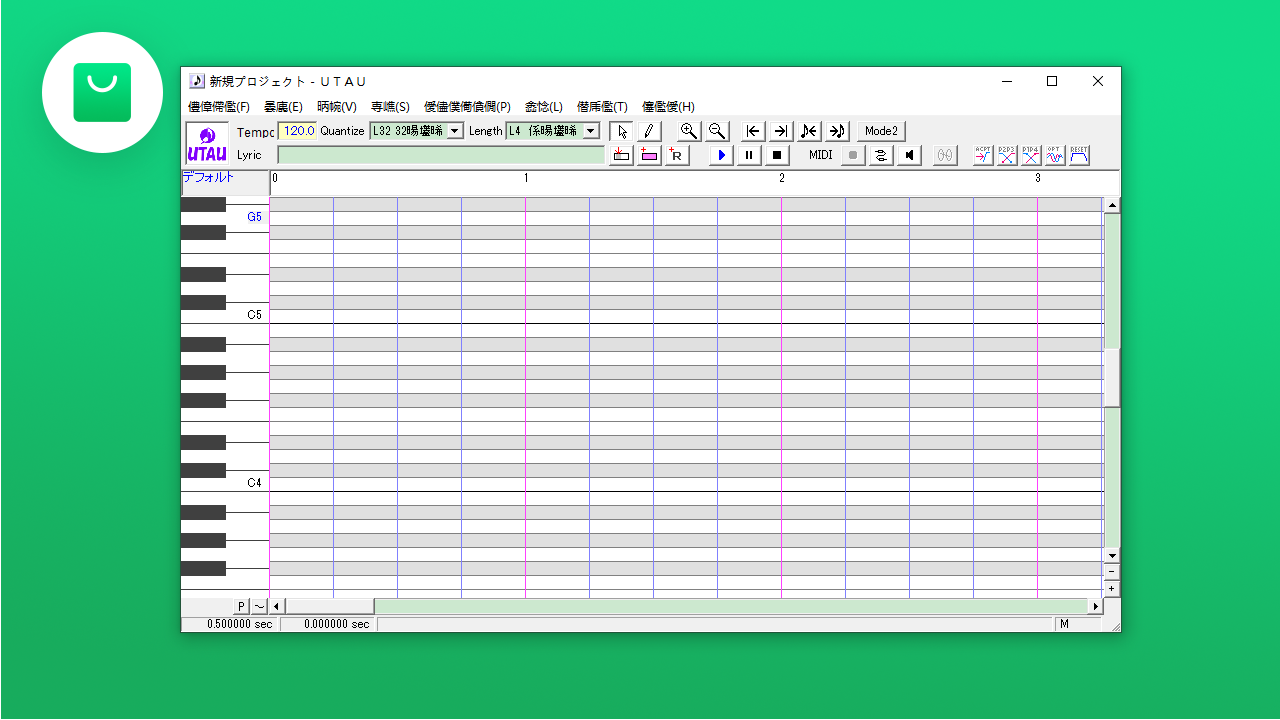The width and height of the screenshot is (1280, 720).
Task: Select the arrow pointer tool
Action: (621, 131)
